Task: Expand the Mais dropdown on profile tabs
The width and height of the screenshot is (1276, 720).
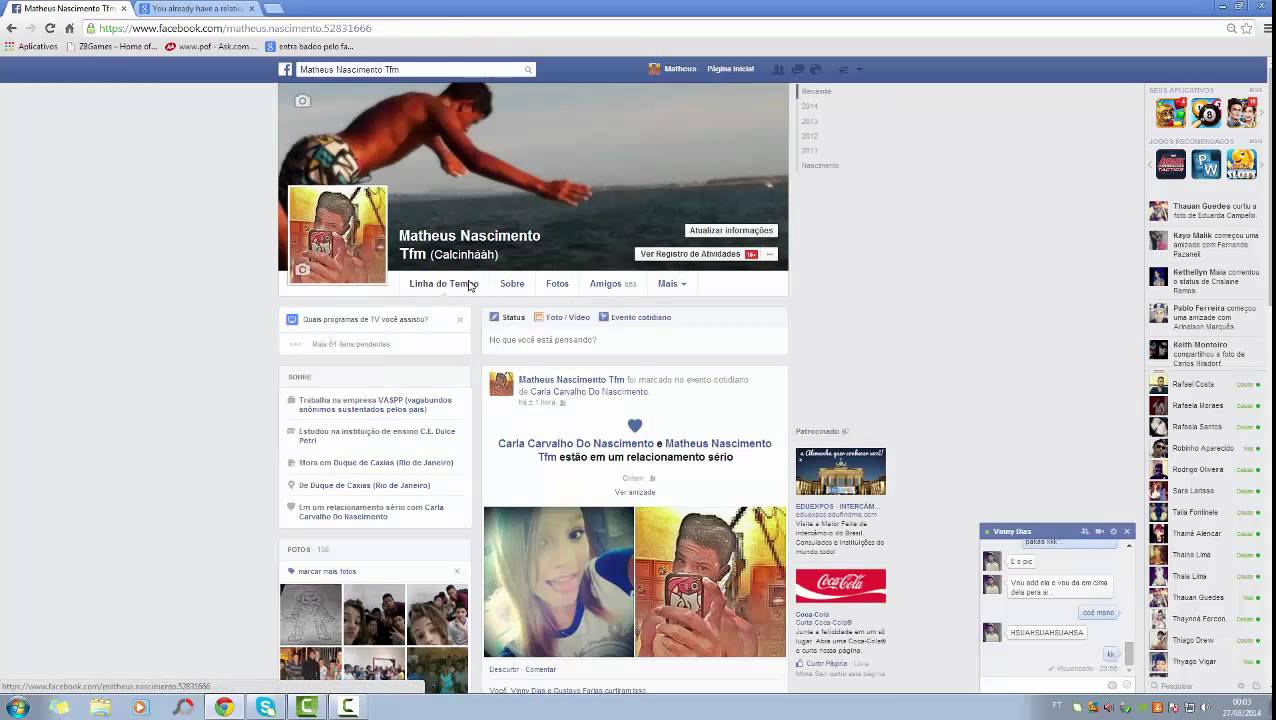Action: pos(672,284)
